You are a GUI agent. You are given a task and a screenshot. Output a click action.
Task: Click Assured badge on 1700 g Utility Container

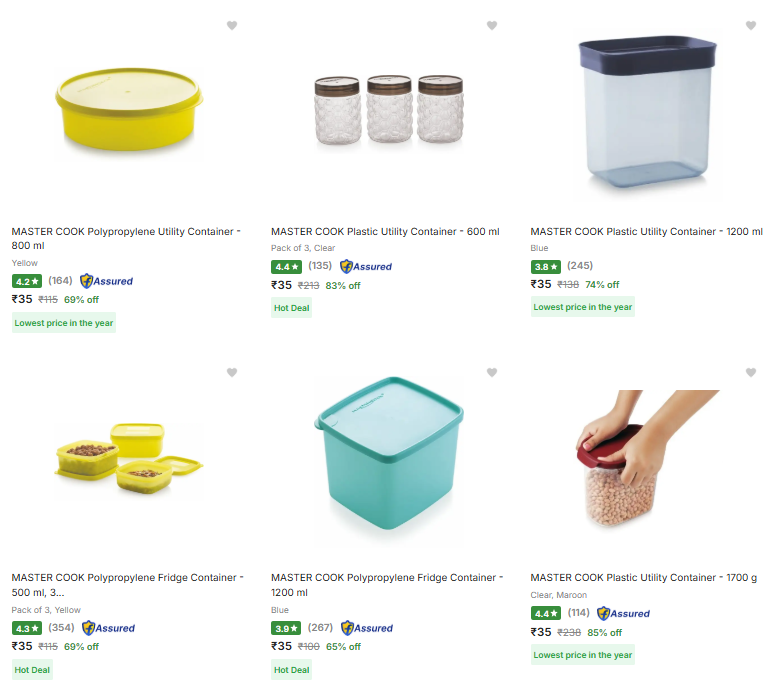coord(624,613)
